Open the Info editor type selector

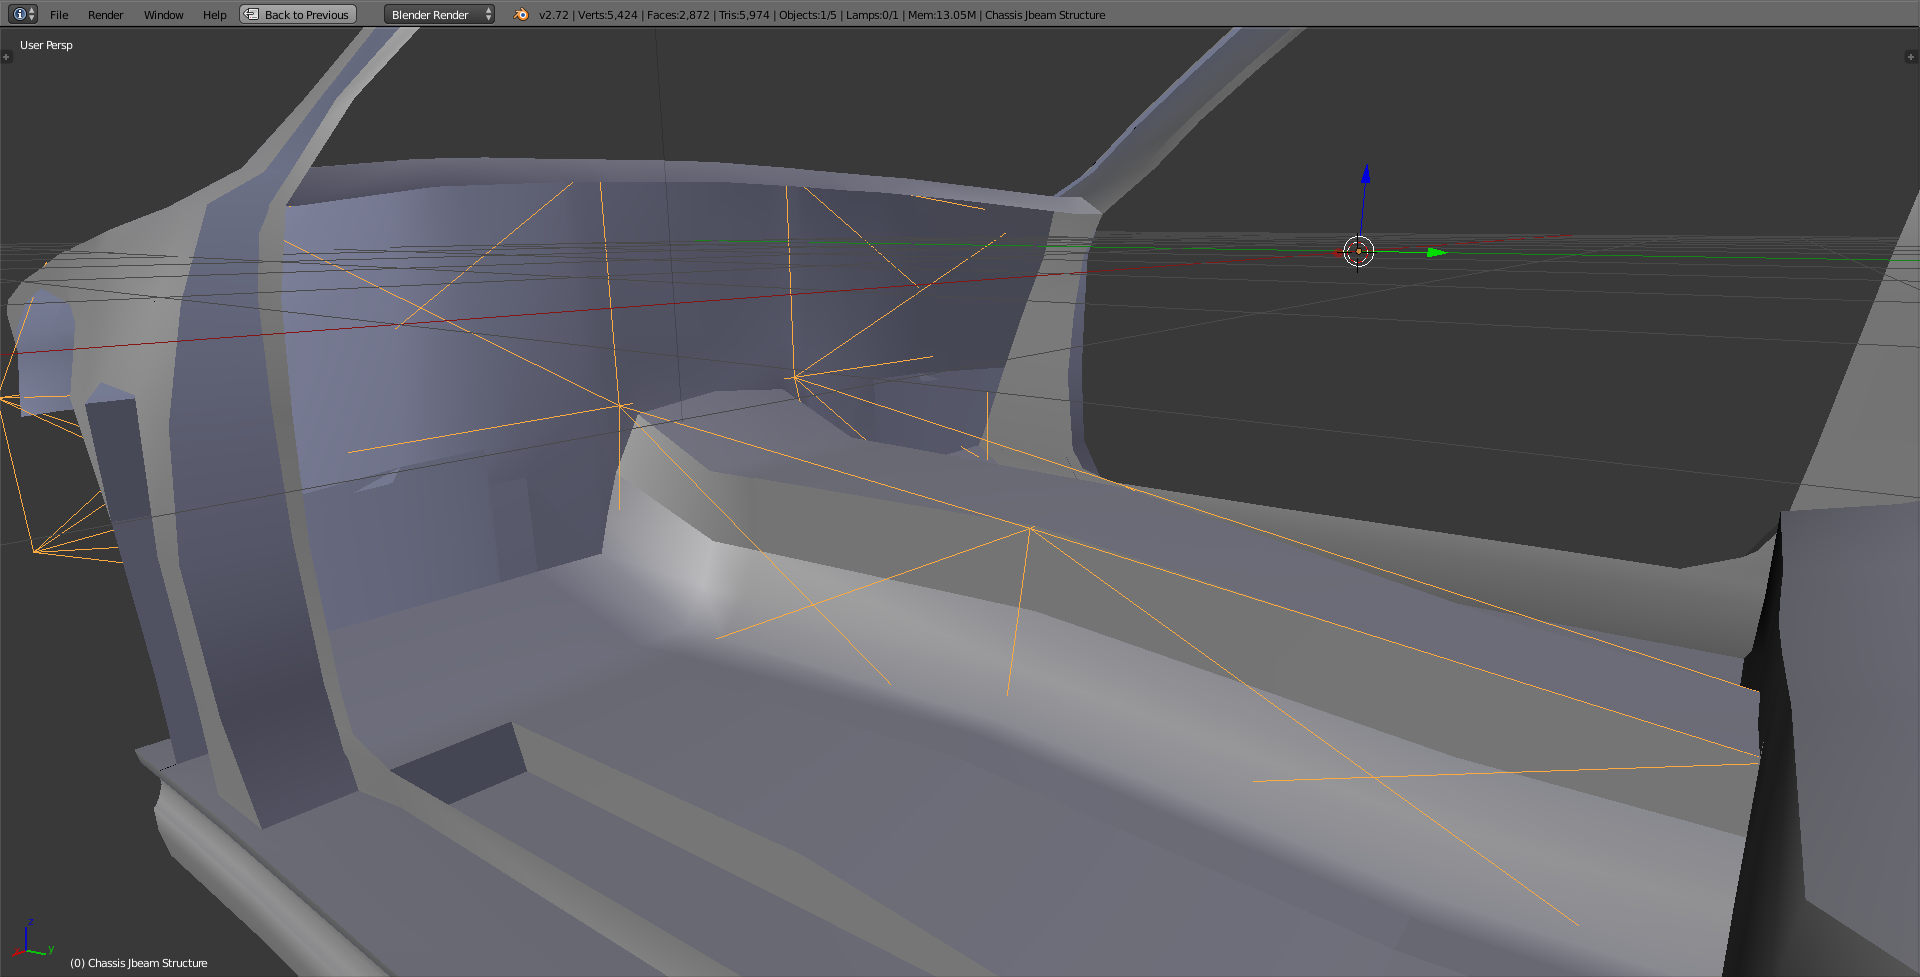pyautogui.click(x=24, y=14)
